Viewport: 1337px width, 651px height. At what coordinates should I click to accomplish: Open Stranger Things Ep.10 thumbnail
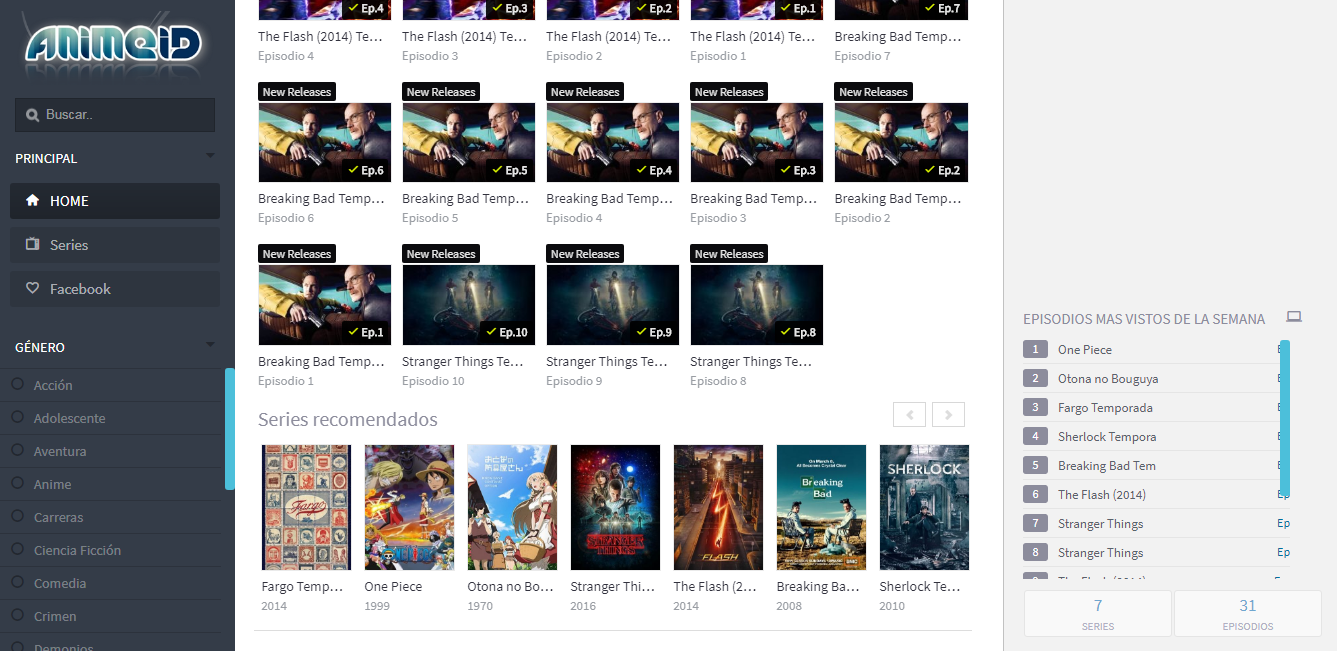[x=469, y=305]
